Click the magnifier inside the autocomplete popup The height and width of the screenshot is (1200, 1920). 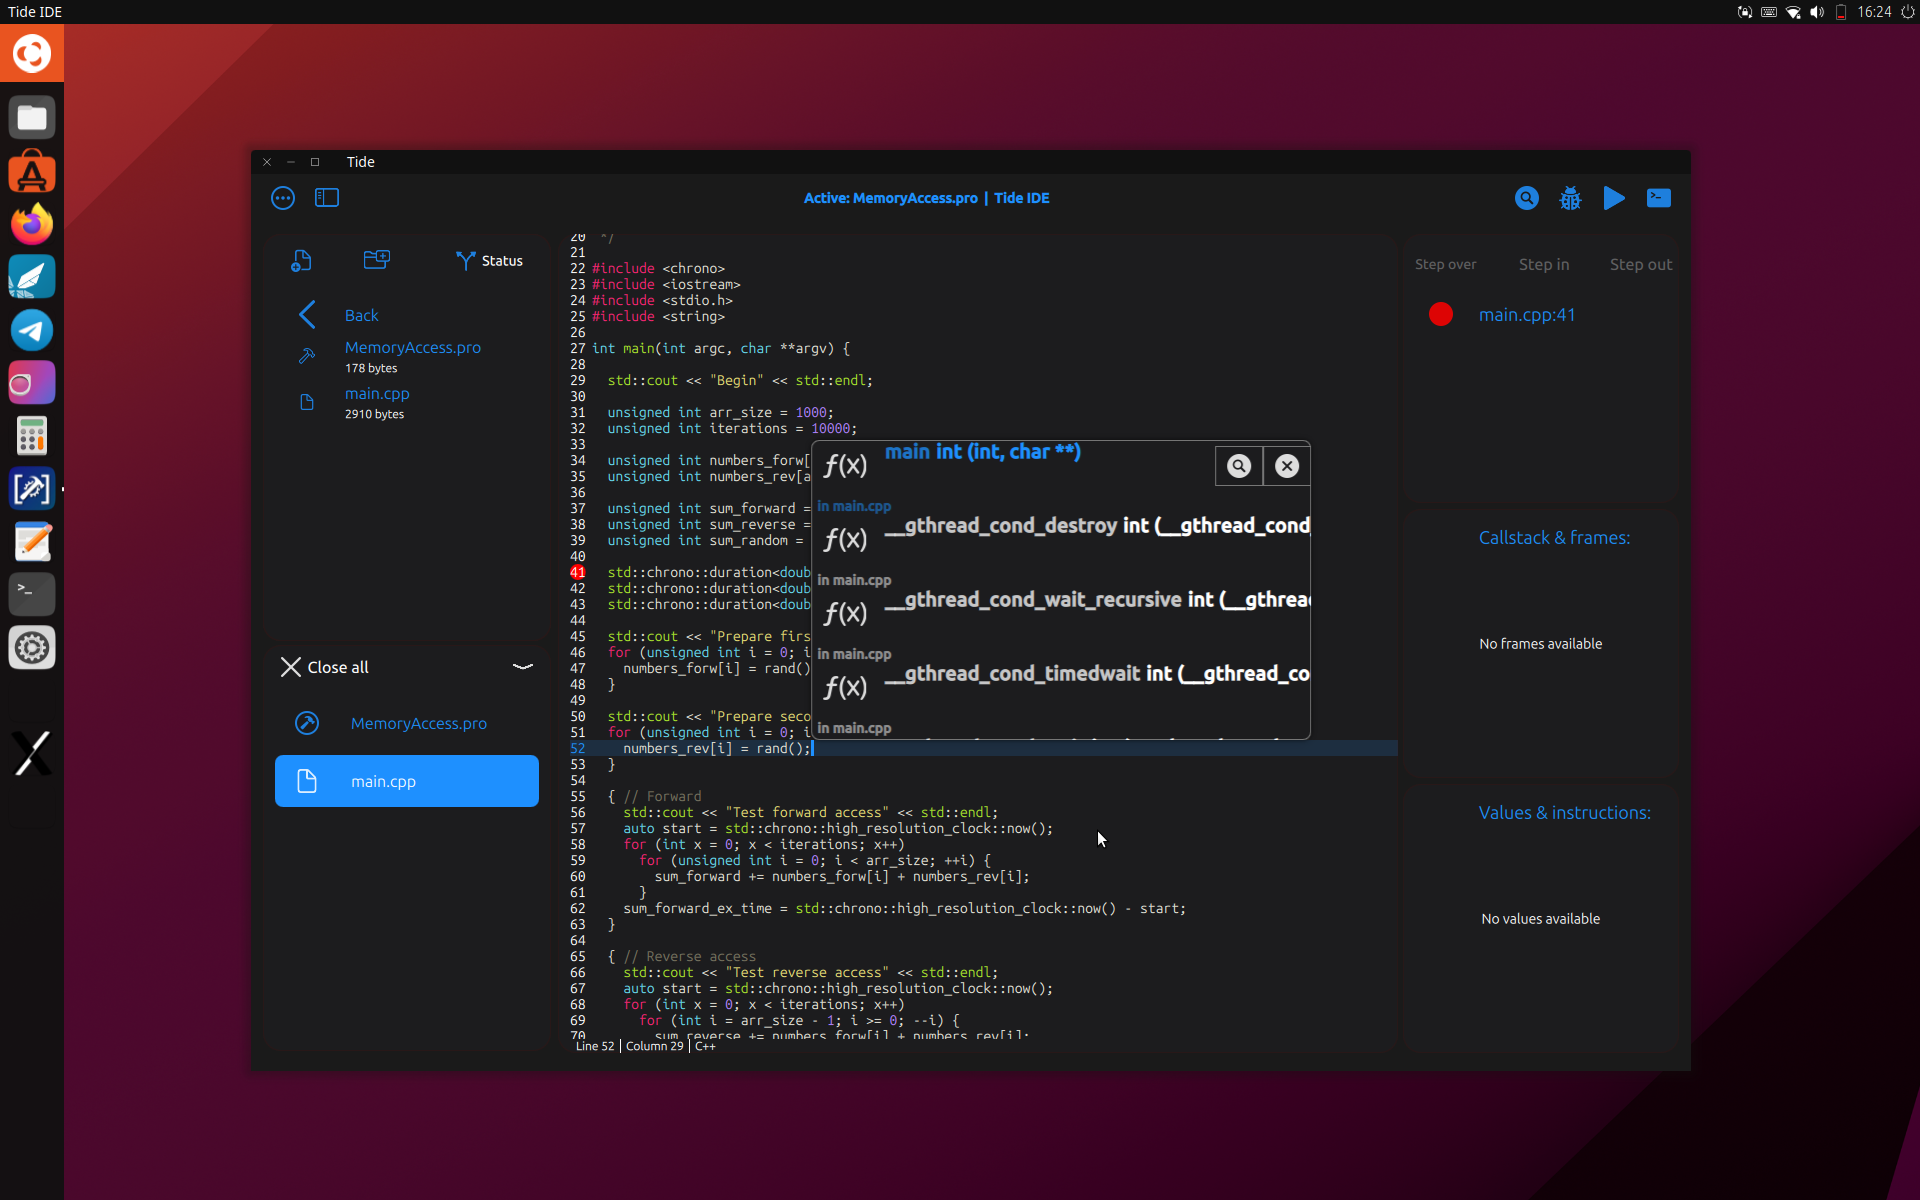[x=1238, y=465]
